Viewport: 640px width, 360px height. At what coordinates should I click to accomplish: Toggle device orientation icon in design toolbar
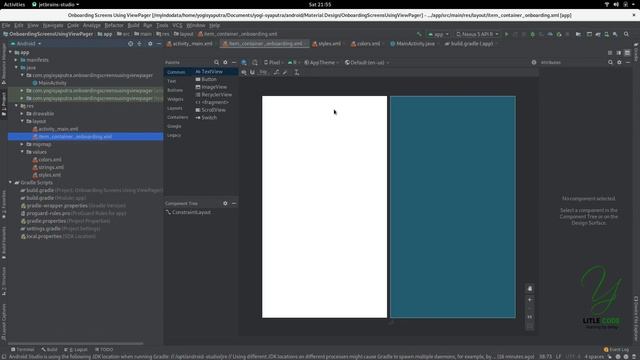255,62
